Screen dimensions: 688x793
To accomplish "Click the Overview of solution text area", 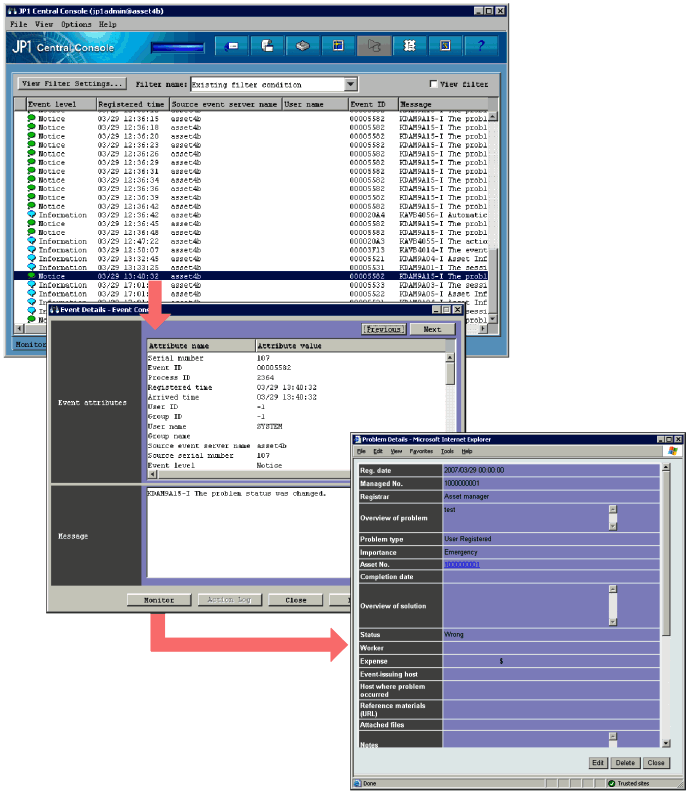I will coord(526,606).
